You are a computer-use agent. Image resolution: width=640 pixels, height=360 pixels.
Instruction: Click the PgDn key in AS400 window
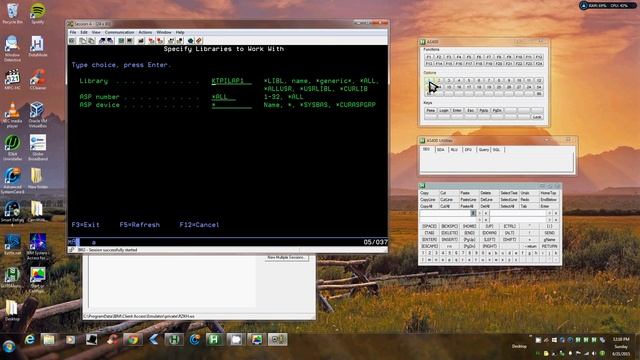pyautogui.click(x=497, y=111)
